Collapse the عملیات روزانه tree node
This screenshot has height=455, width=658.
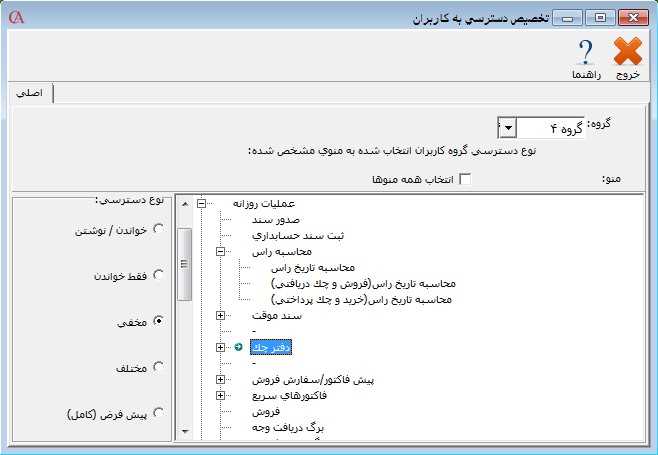(202, 203)
